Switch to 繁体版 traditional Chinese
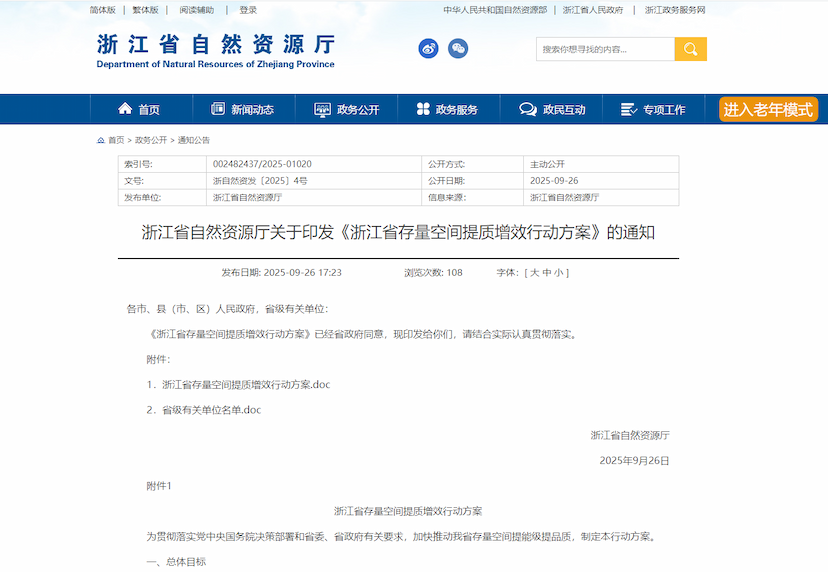This screenshot has height=572, width=828. click(146, 10)
